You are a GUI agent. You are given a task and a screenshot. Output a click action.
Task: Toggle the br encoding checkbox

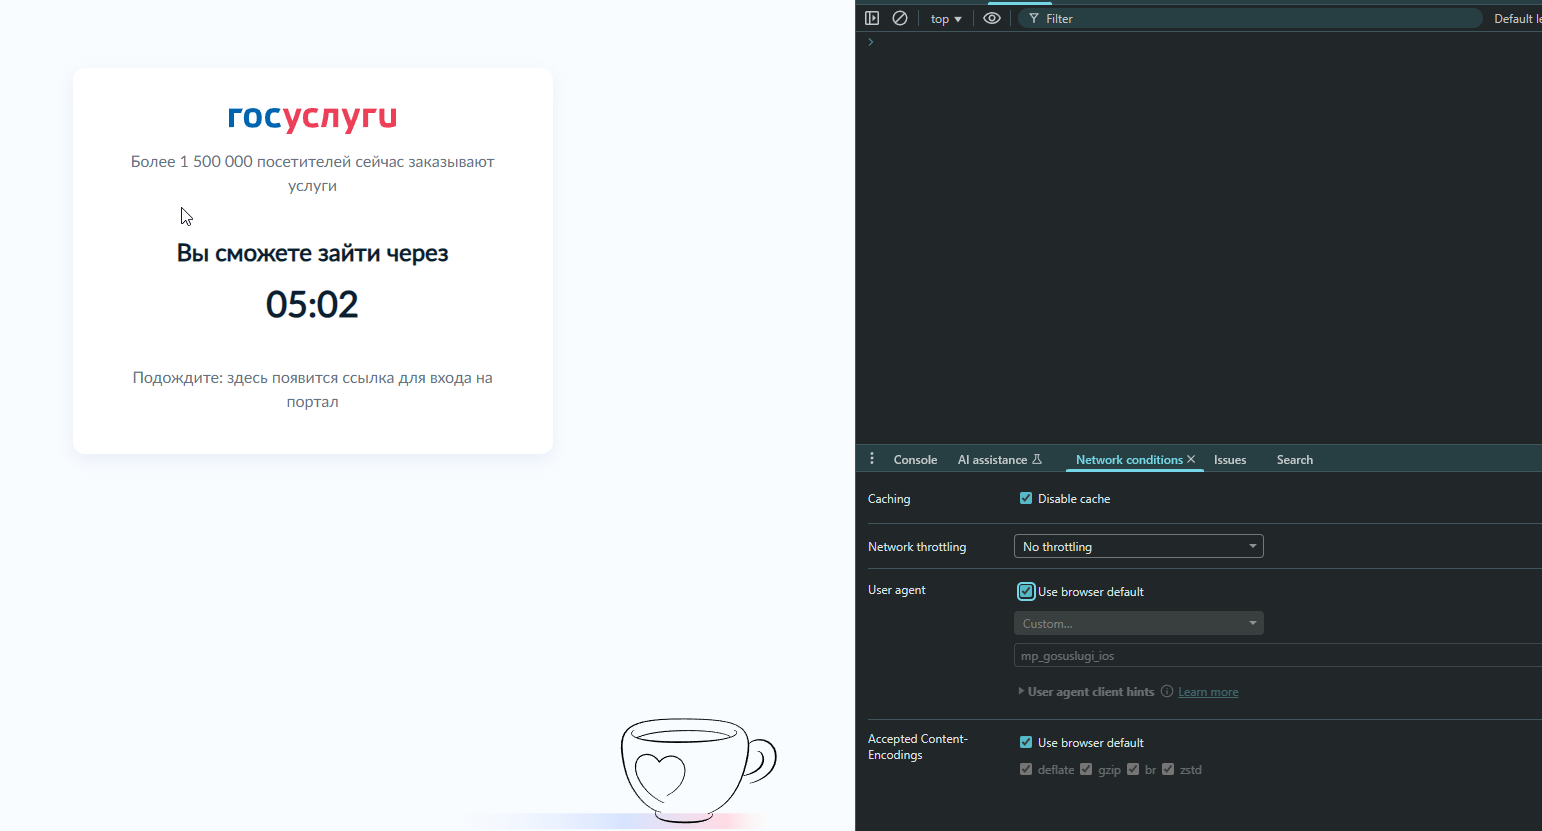tap(1133, 769)
